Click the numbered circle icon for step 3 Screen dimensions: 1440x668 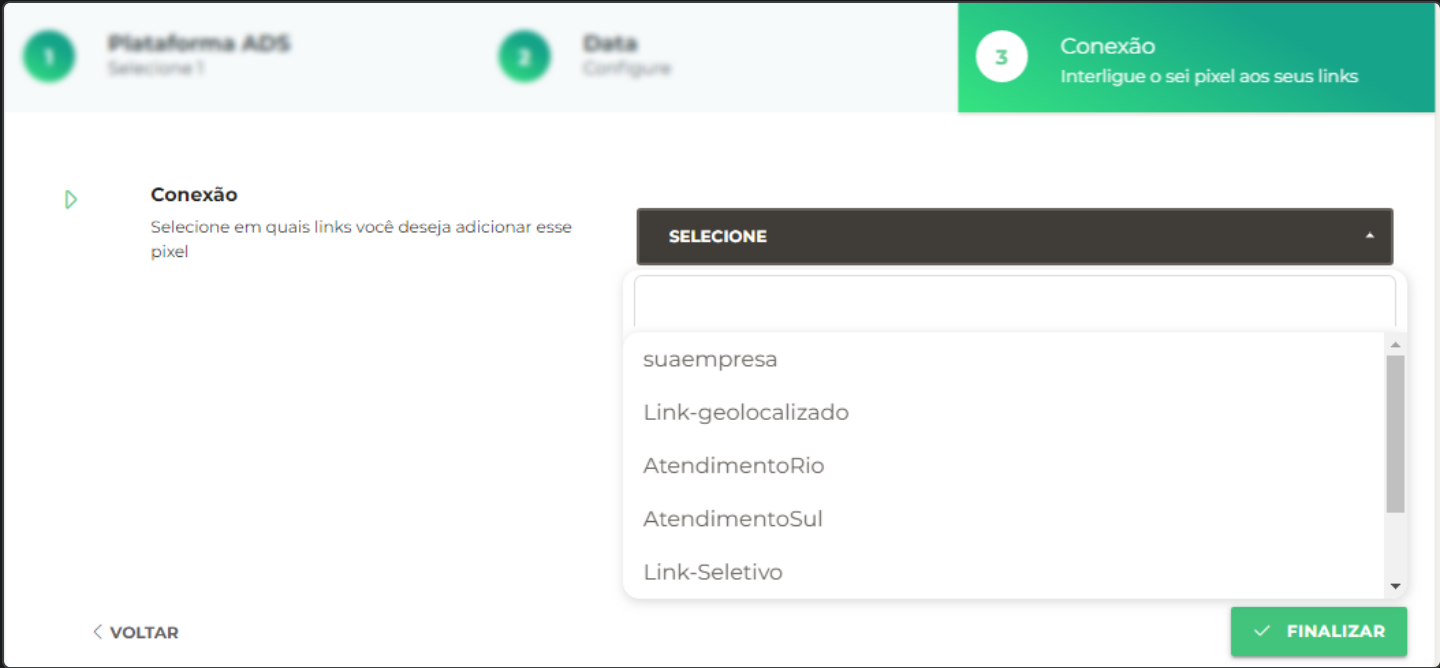point(1000,56)
